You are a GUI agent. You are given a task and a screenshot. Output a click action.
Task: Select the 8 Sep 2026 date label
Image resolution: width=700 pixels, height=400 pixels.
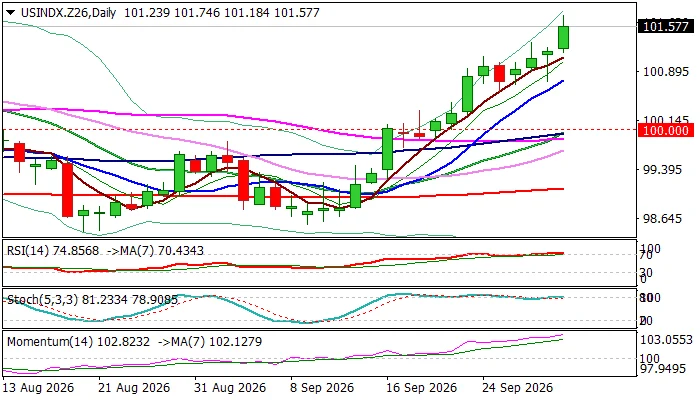pos(322,388)
